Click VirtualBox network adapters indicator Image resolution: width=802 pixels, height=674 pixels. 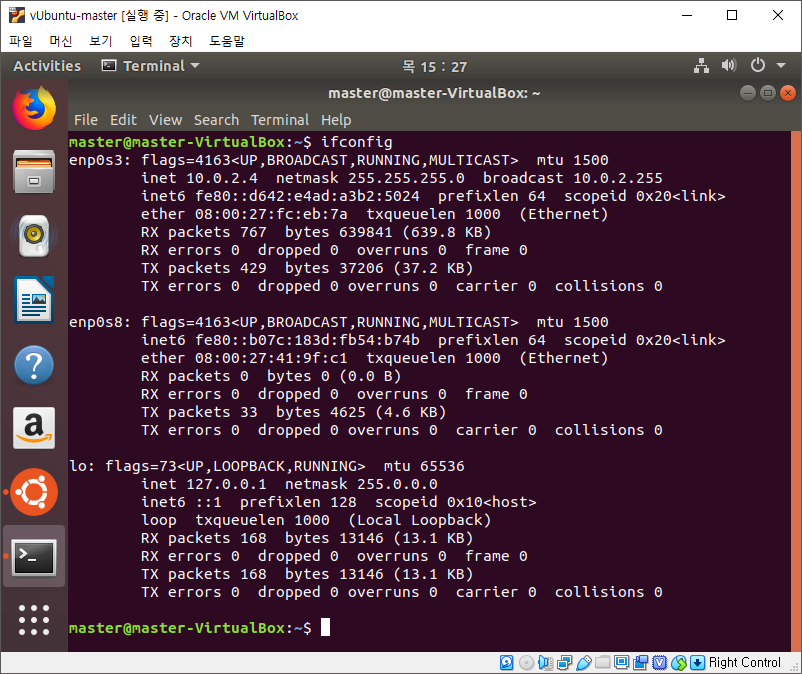tap(565, 663)
